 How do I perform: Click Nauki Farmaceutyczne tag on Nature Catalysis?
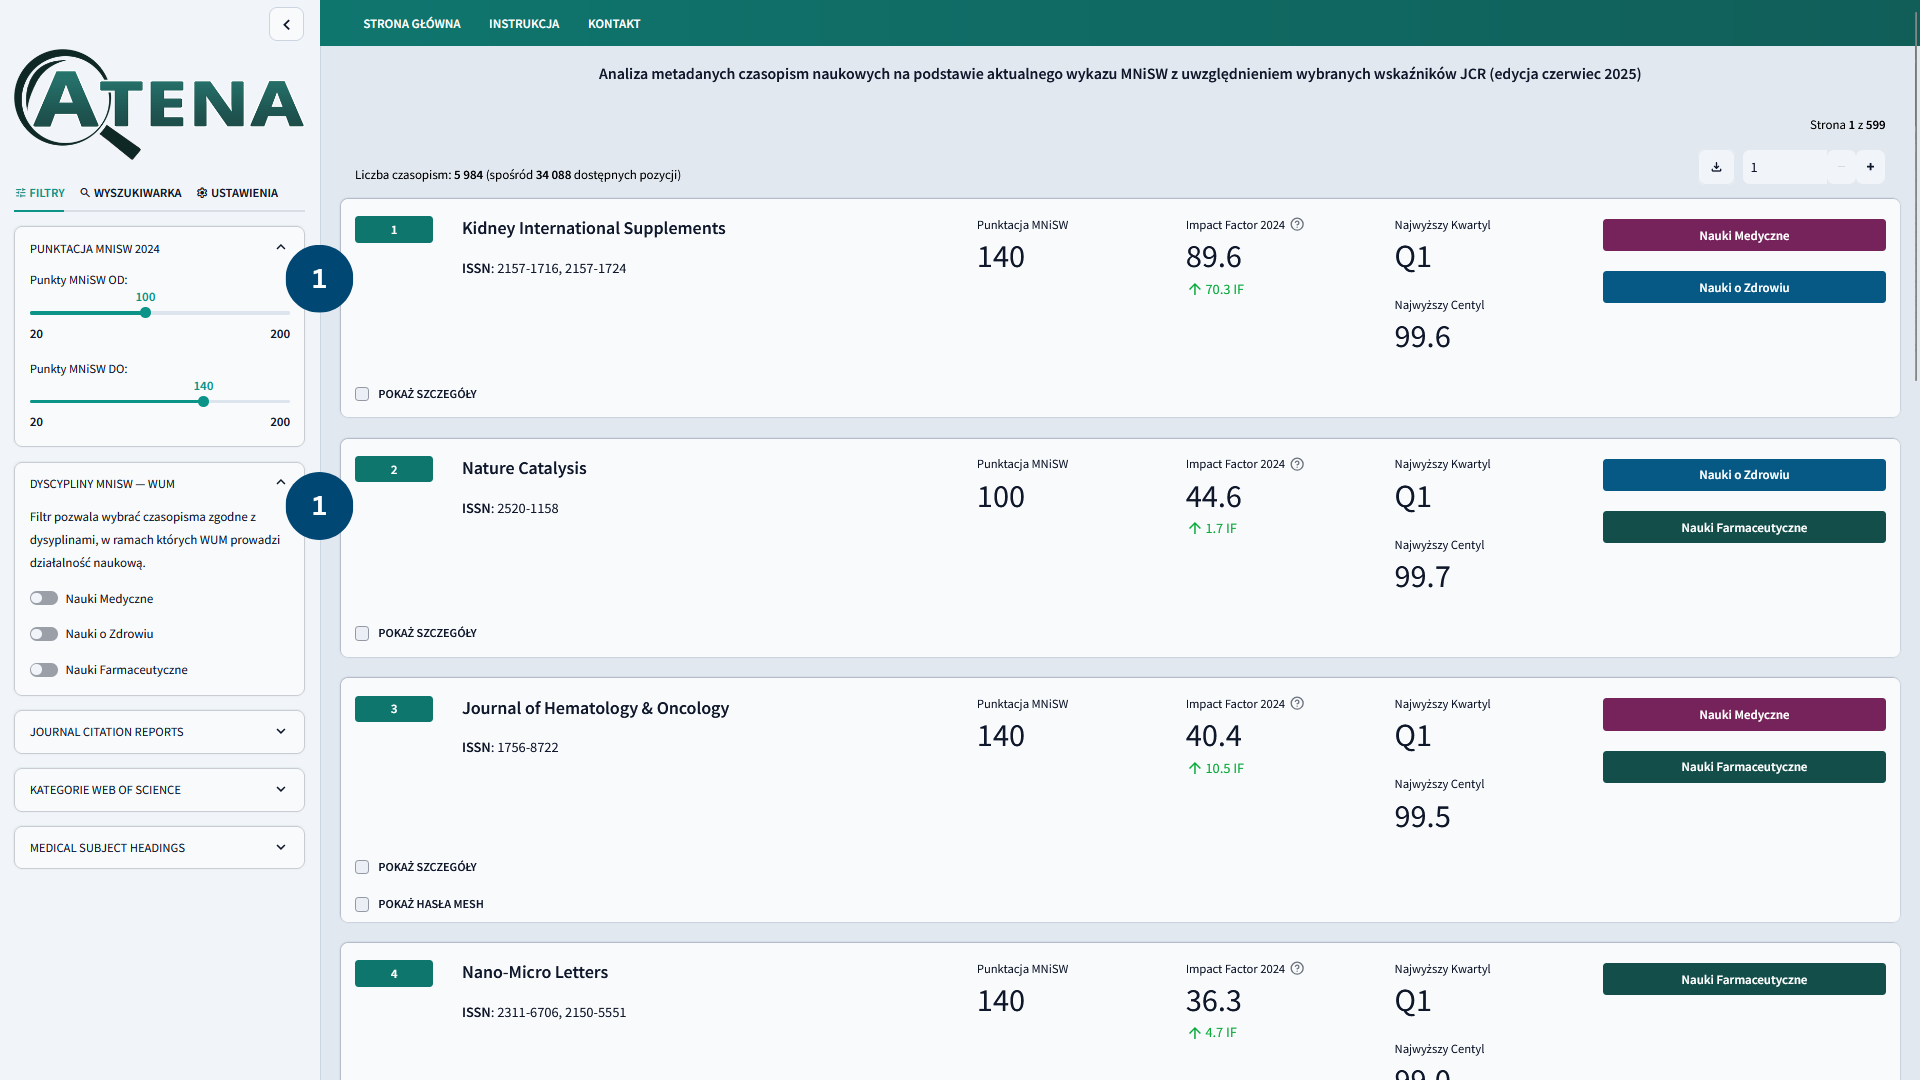pyautogui.click(x=1744, y=527)
